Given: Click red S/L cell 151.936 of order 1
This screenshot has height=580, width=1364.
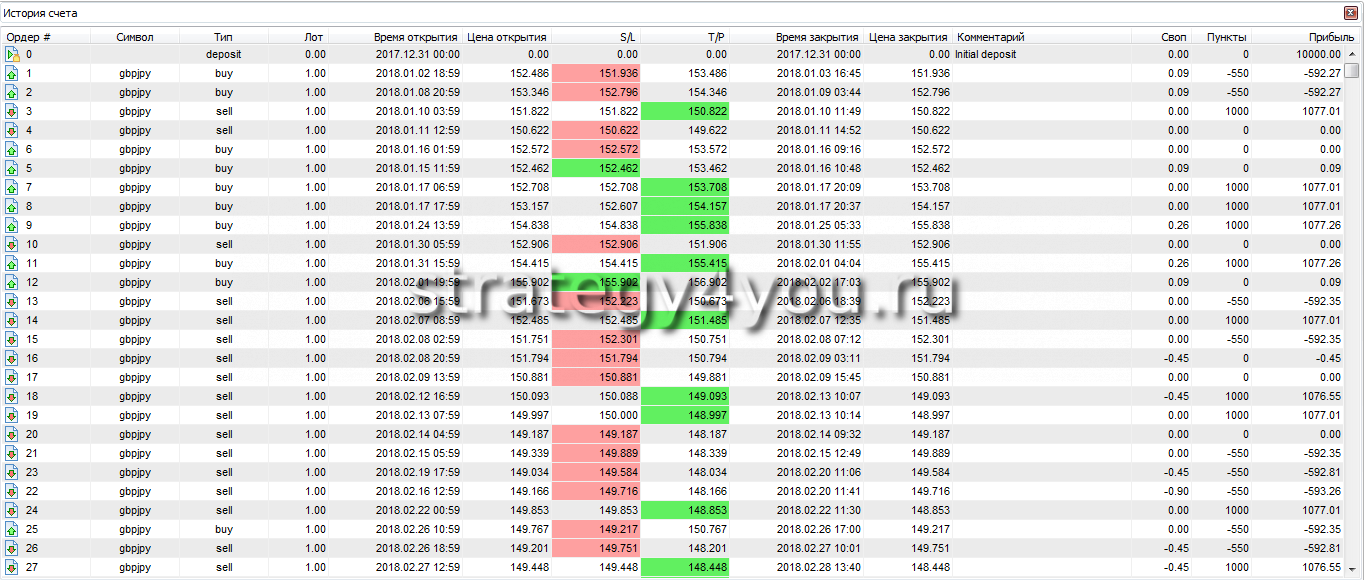Looking at the screenshot, I should (x=596, y=74).
